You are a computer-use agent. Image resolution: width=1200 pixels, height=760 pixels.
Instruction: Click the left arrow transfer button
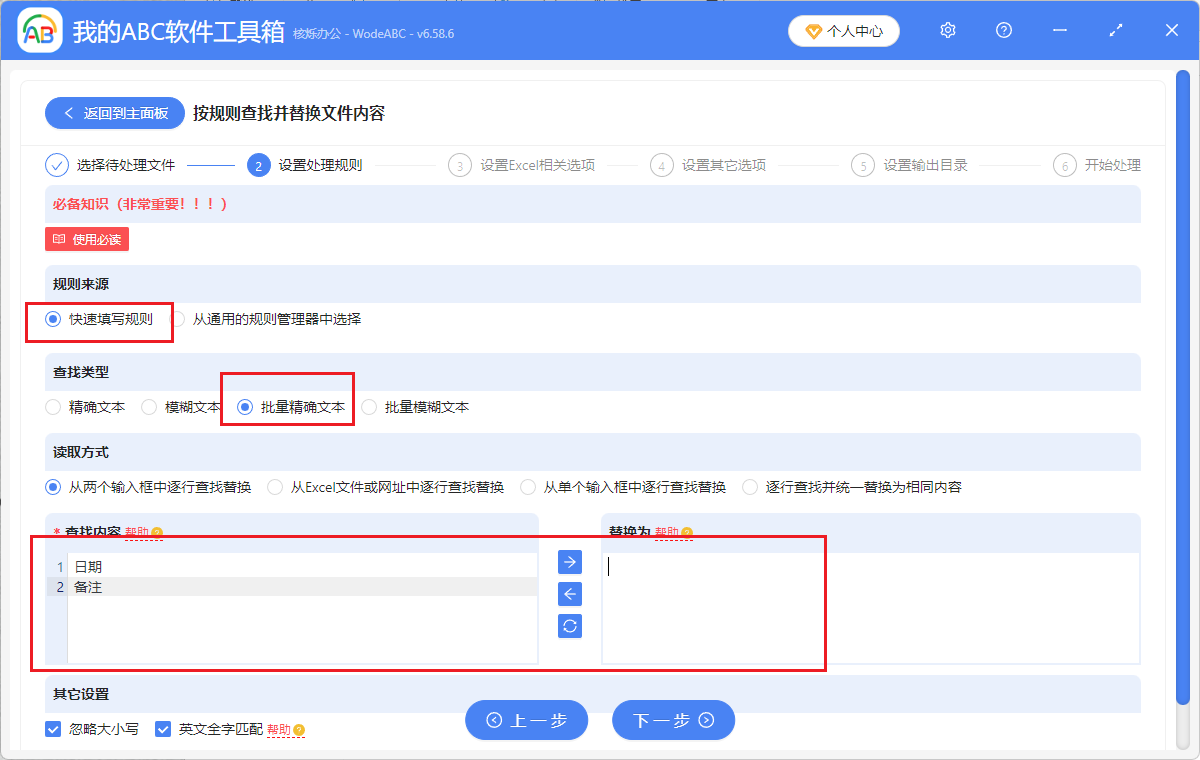pyautogui.click(x=568, y=594)
